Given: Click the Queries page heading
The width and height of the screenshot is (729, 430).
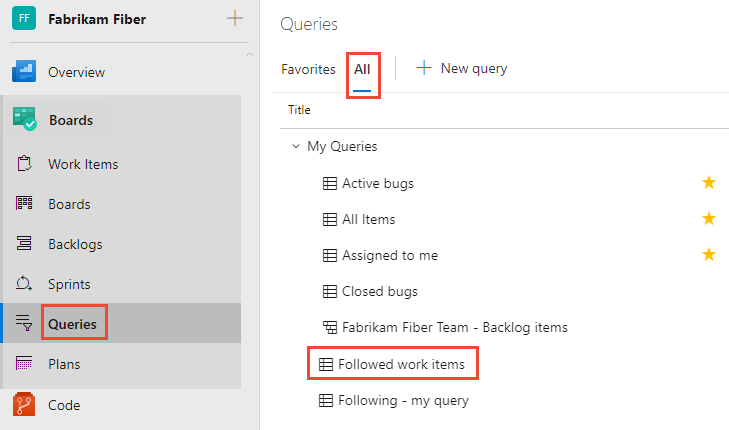Looking at the screenshot, I should tap(309, 24).
